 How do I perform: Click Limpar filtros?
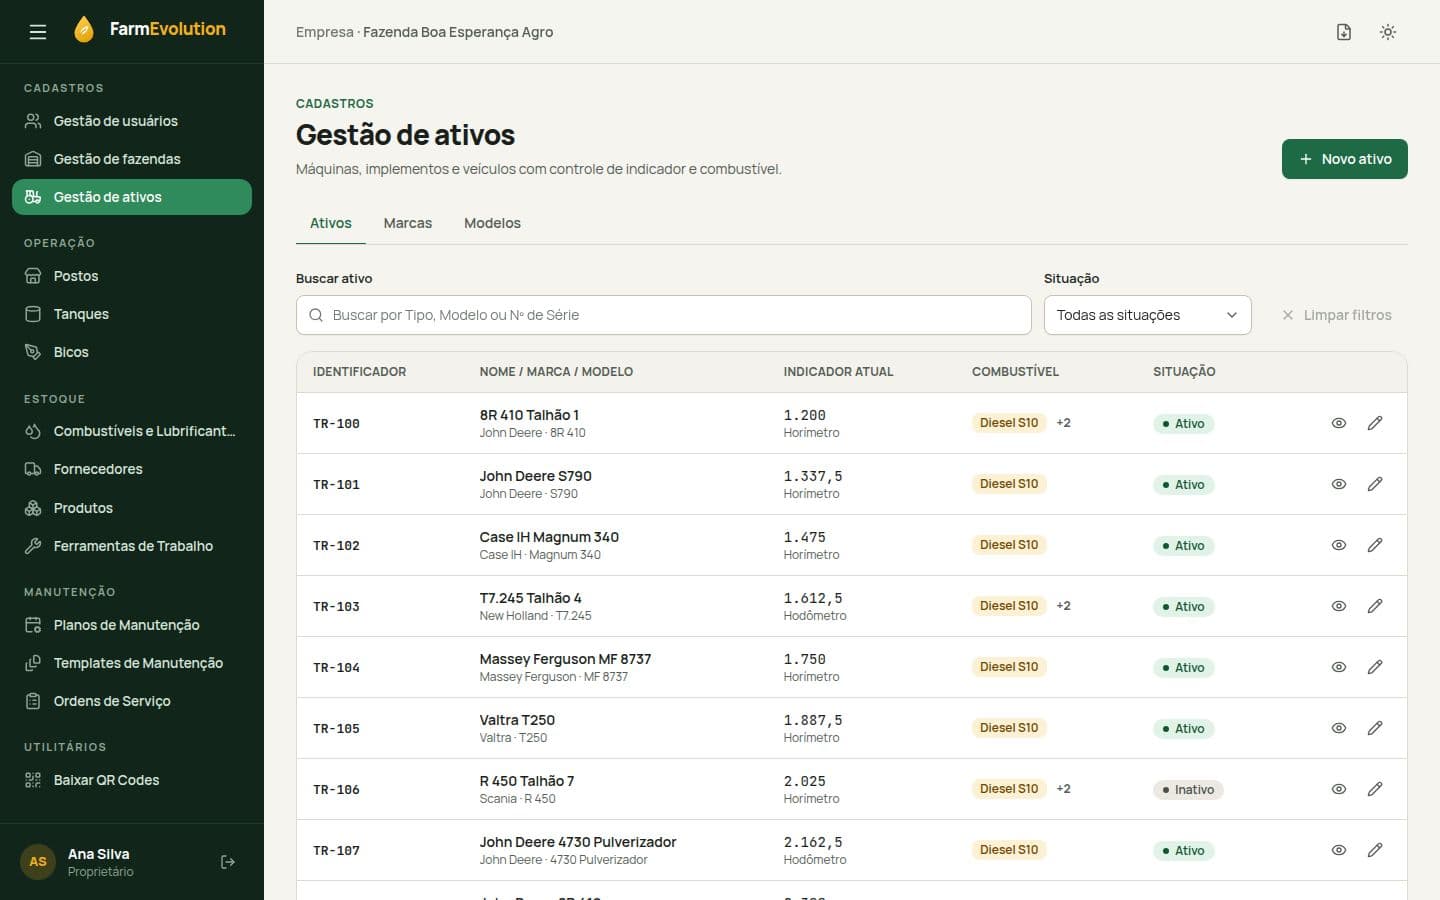pos(1337,315)
